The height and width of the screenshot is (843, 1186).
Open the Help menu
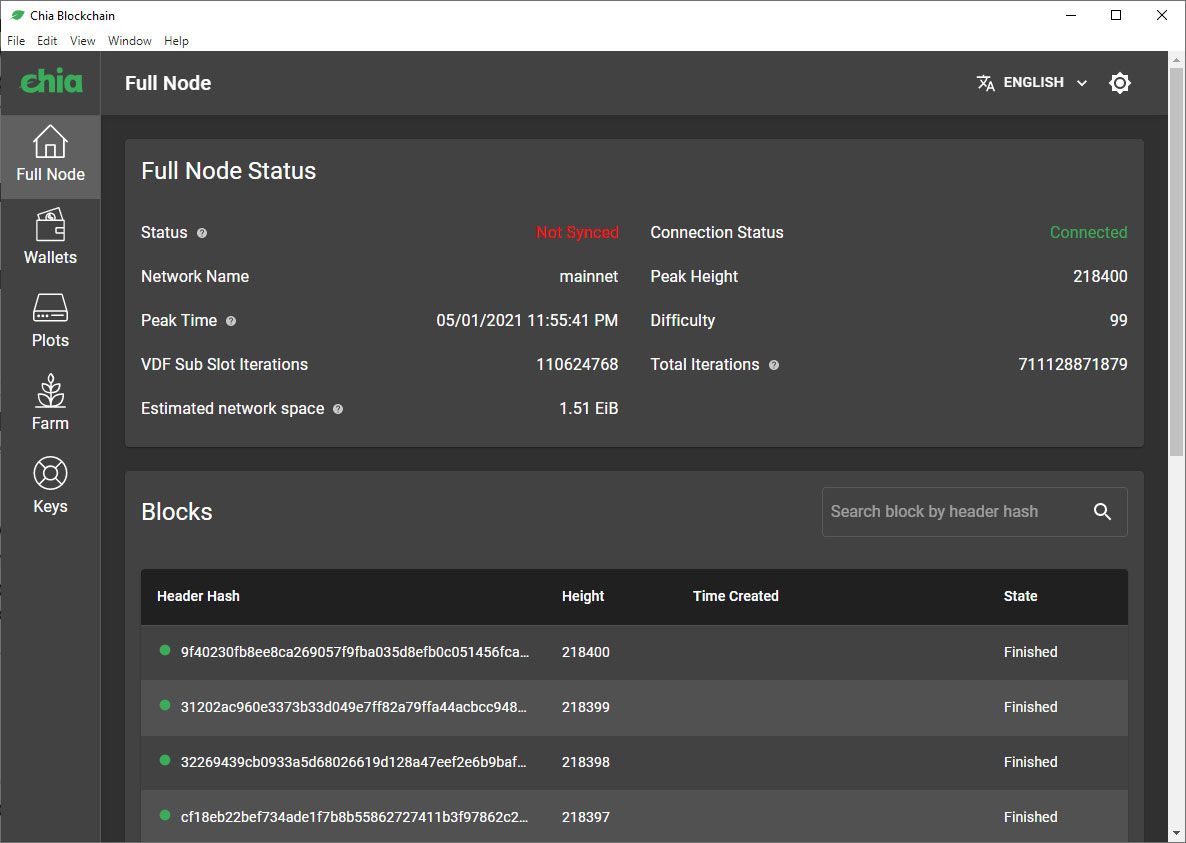pyautogui.click(x=176, y=41)
